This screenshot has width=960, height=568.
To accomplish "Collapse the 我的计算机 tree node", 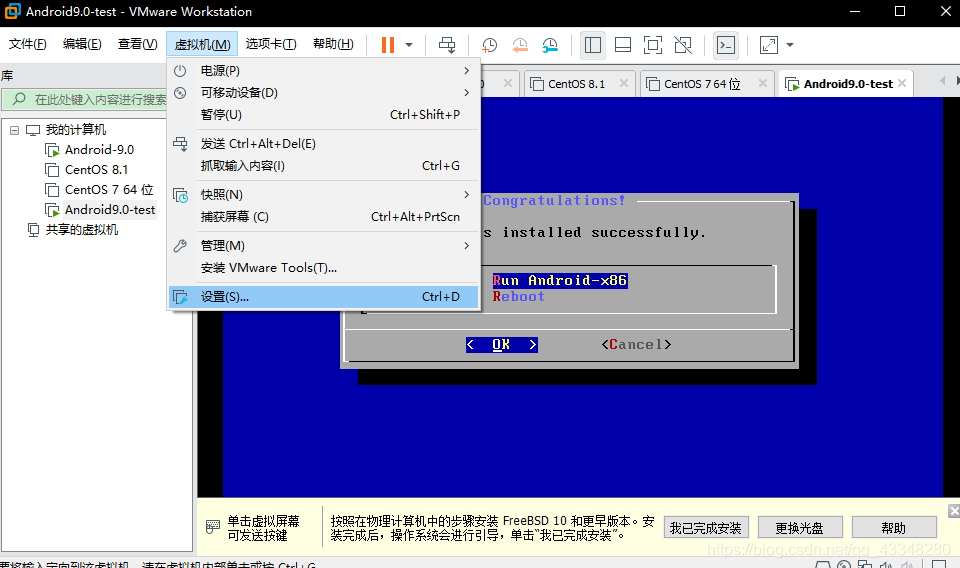I will pyautogui.click(x=15, y=130).
